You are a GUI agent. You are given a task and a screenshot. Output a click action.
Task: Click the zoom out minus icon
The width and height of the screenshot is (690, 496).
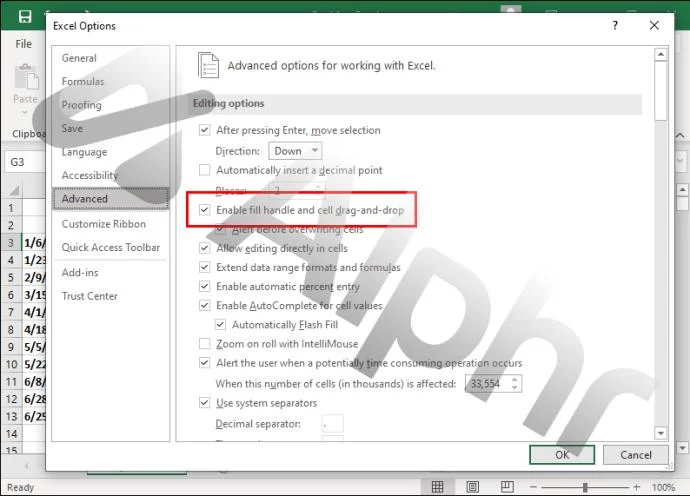click(533, 487)
